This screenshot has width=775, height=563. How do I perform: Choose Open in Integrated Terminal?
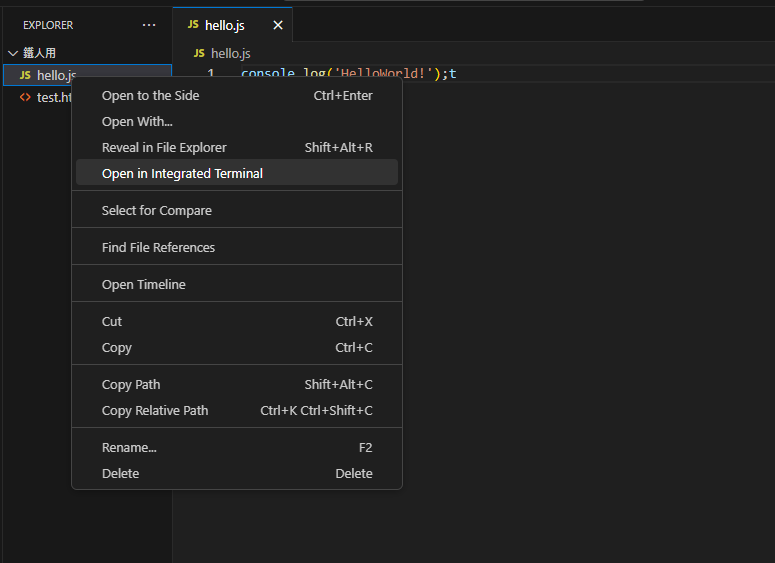pos(237,173)
